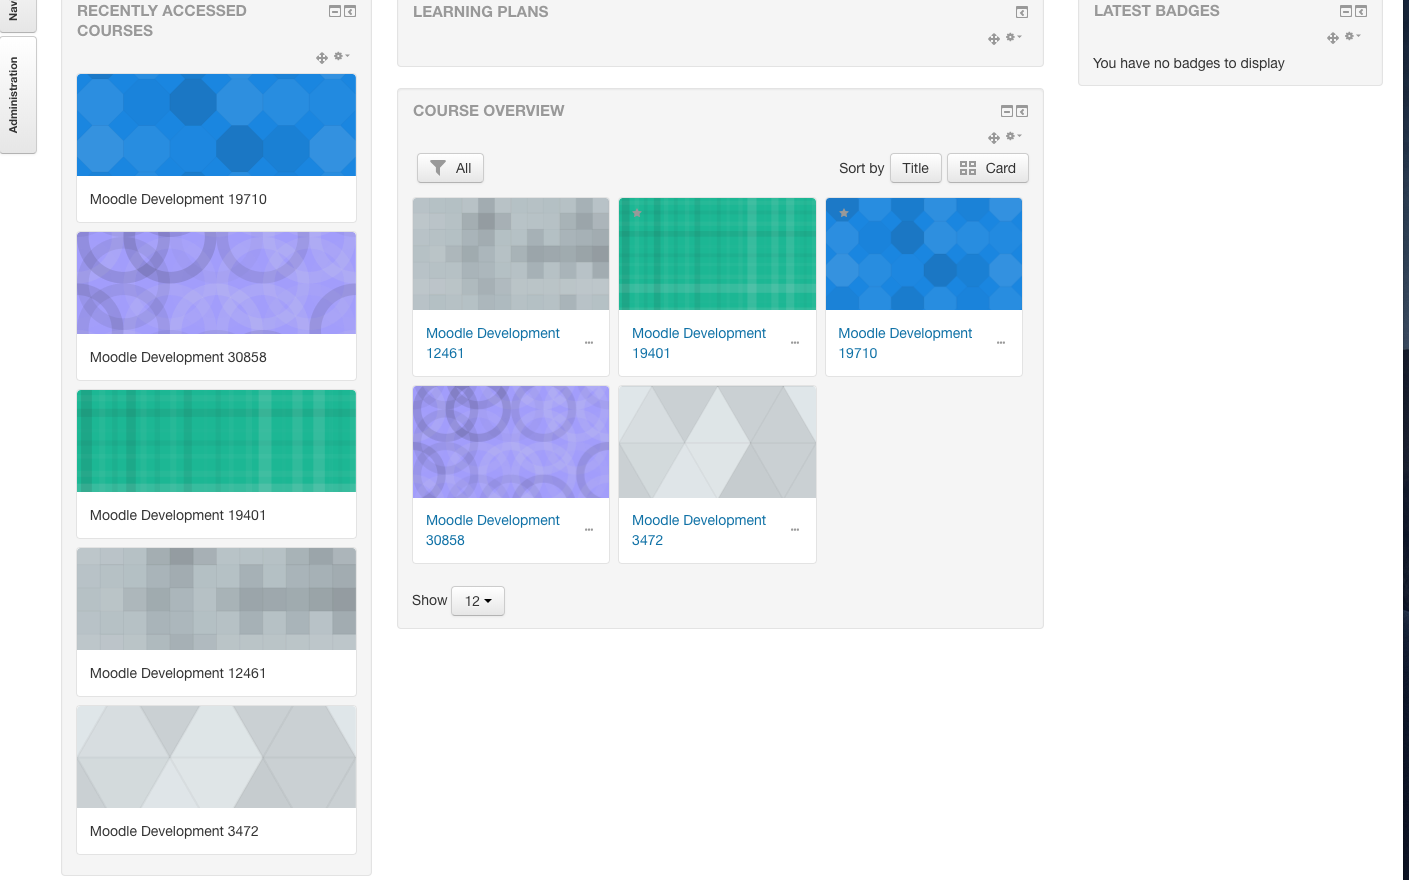
Task: Click gray pixel card image in Course Overview
Action: (x=511, y=254)
